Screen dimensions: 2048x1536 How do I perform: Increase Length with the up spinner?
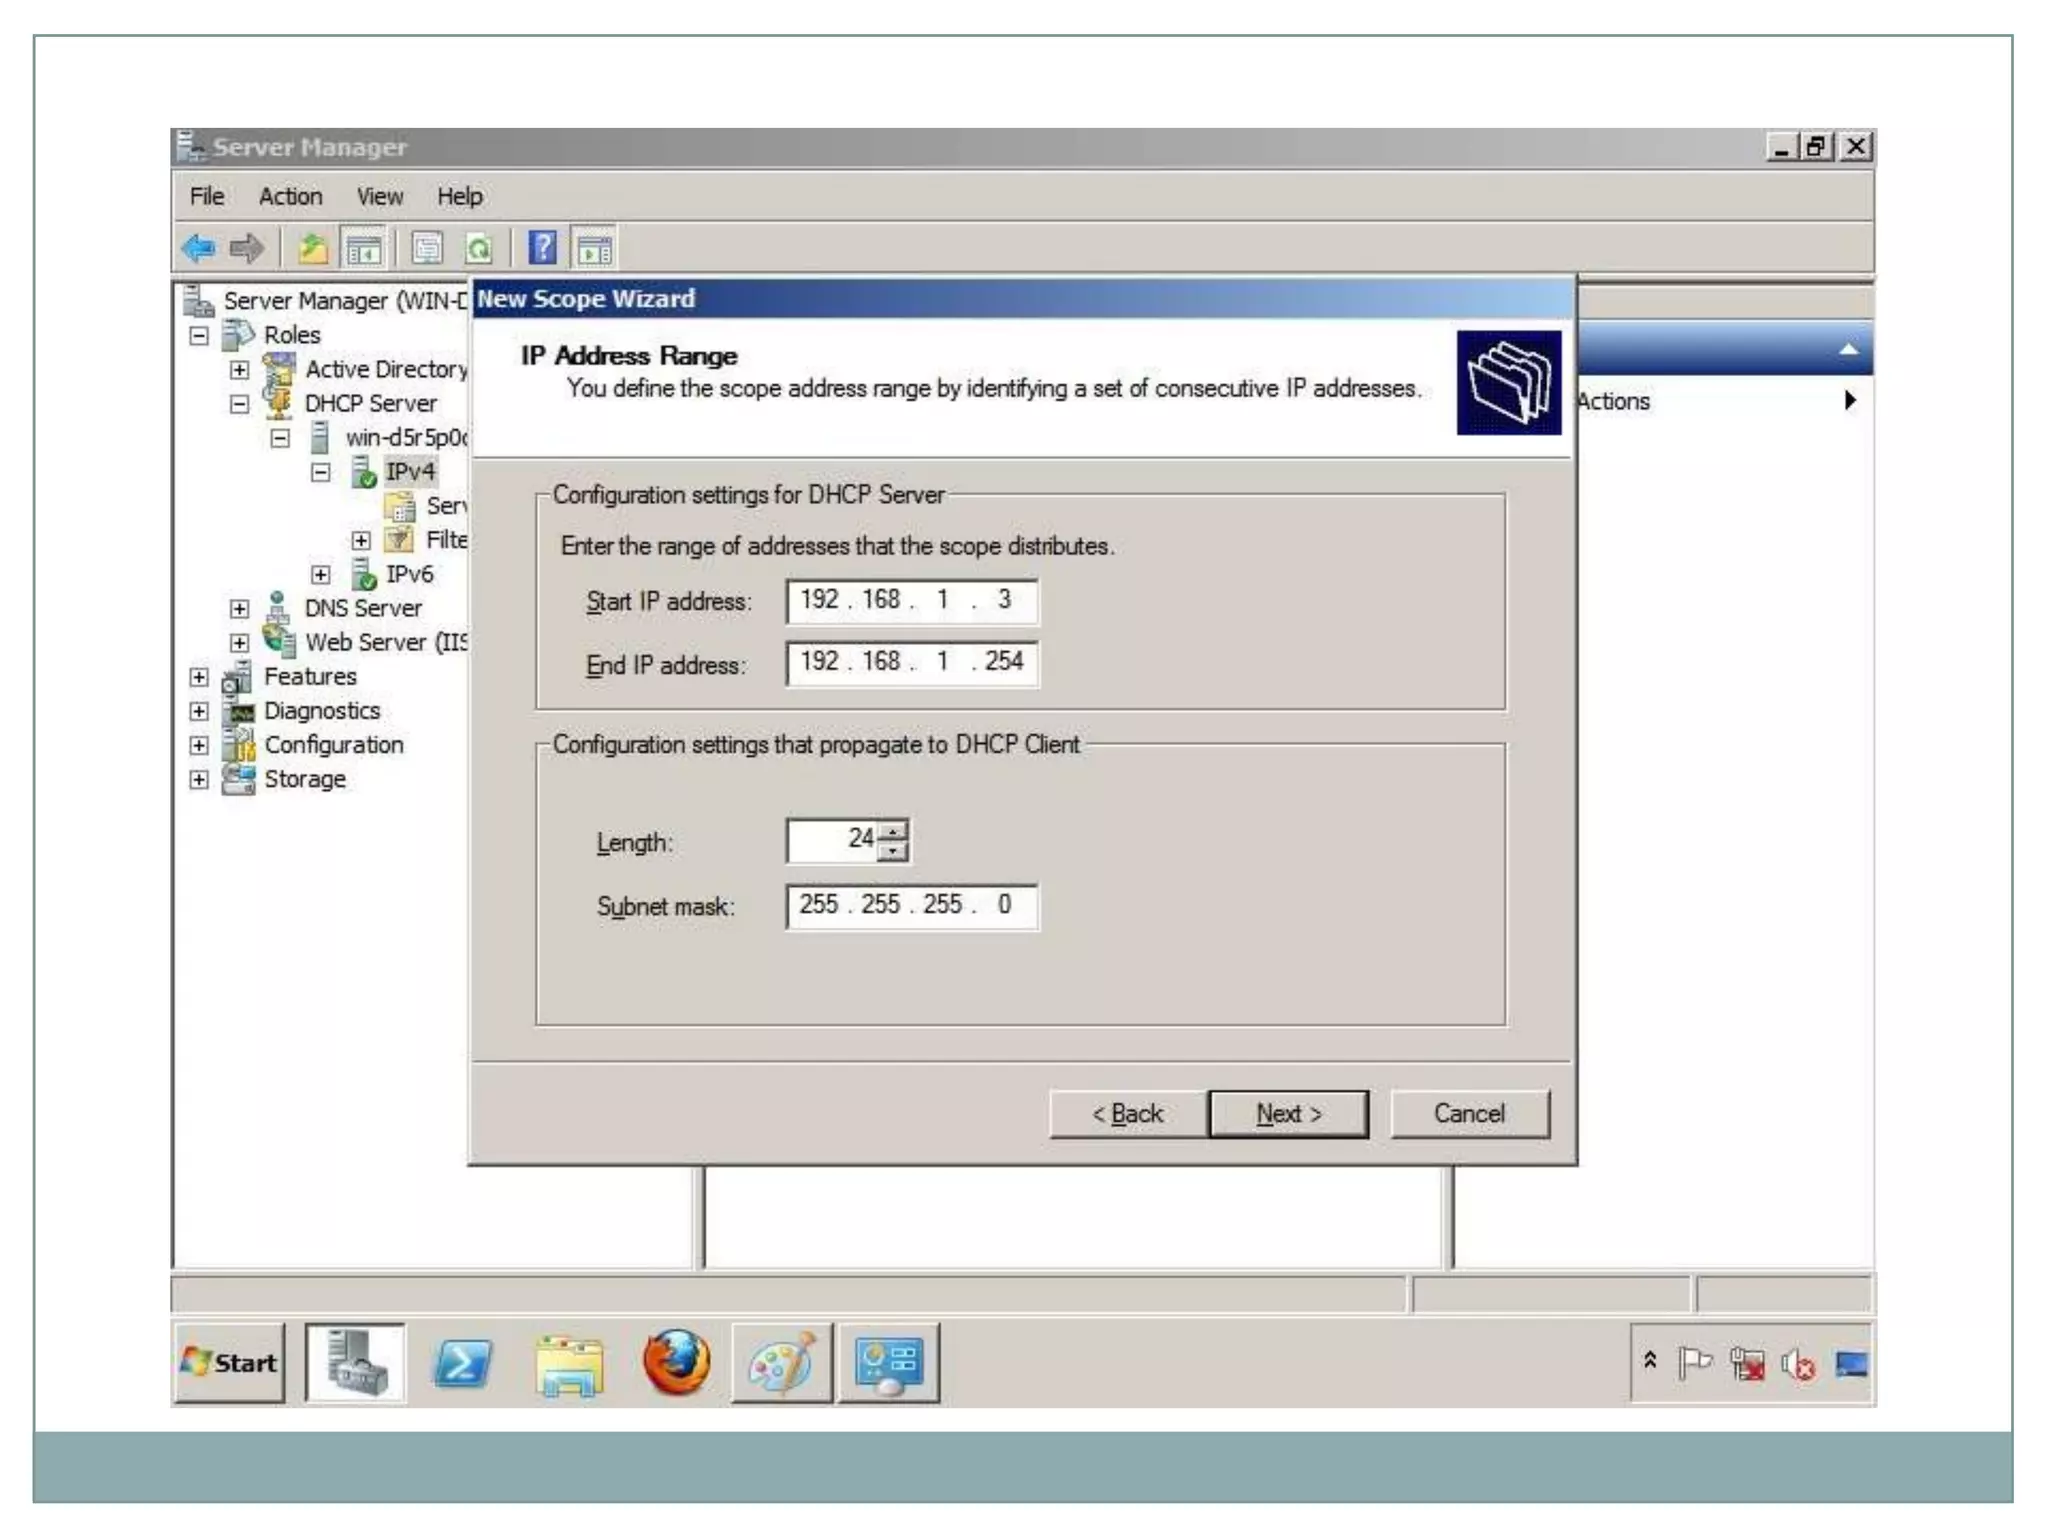pos(892,830)
